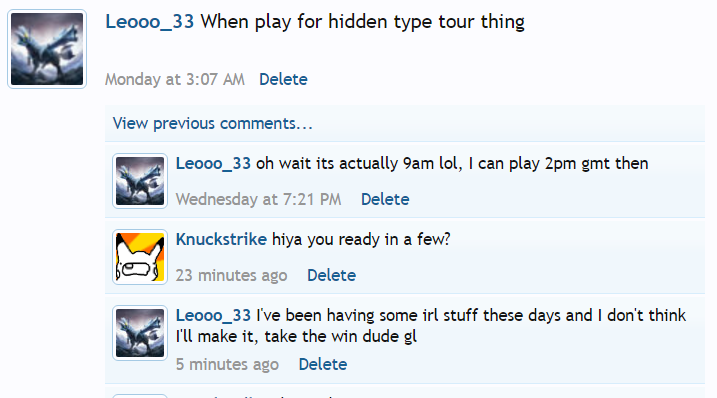Screen dimensions: 717x398
Task: Click the take the win dude gl text
Action: coord(341,337)
